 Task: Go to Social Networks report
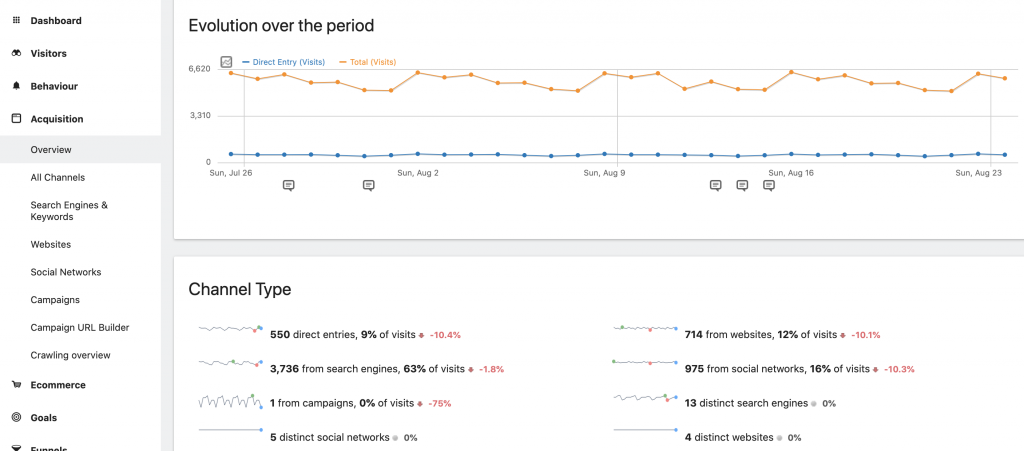(65, 272)
